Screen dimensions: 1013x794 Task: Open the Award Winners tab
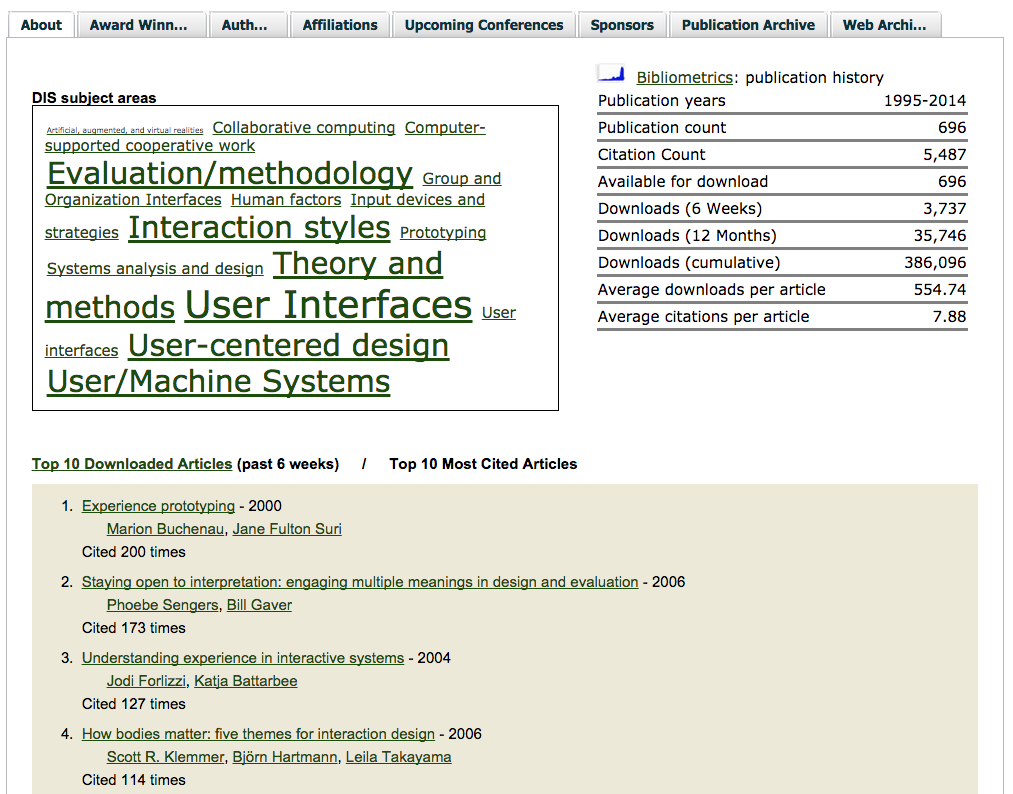click(142, 24)
